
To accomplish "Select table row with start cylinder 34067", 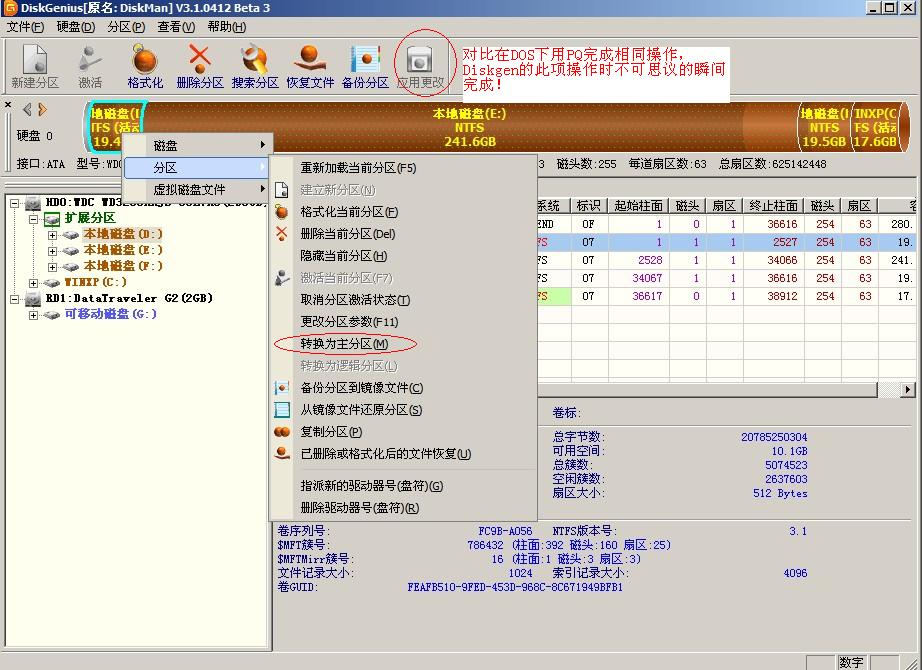I will pos(726,278).
